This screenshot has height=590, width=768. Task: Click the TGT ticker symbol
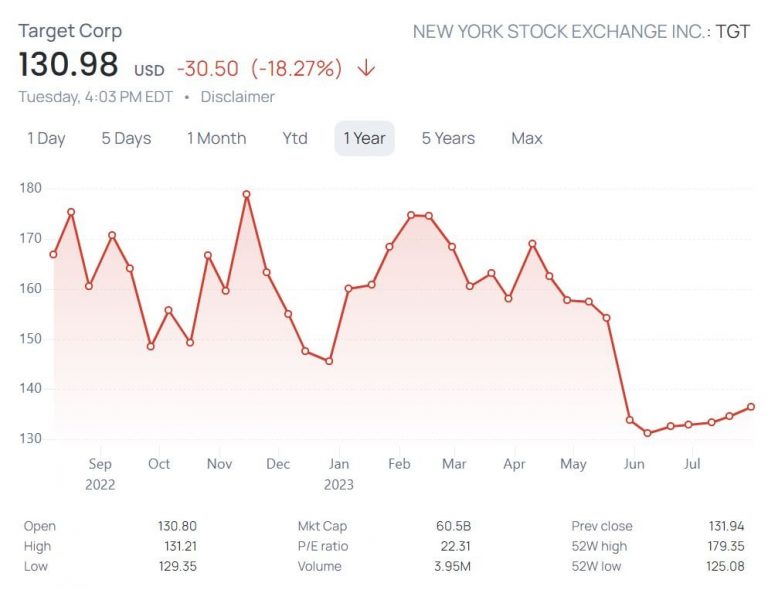click(x=733, y=31)
